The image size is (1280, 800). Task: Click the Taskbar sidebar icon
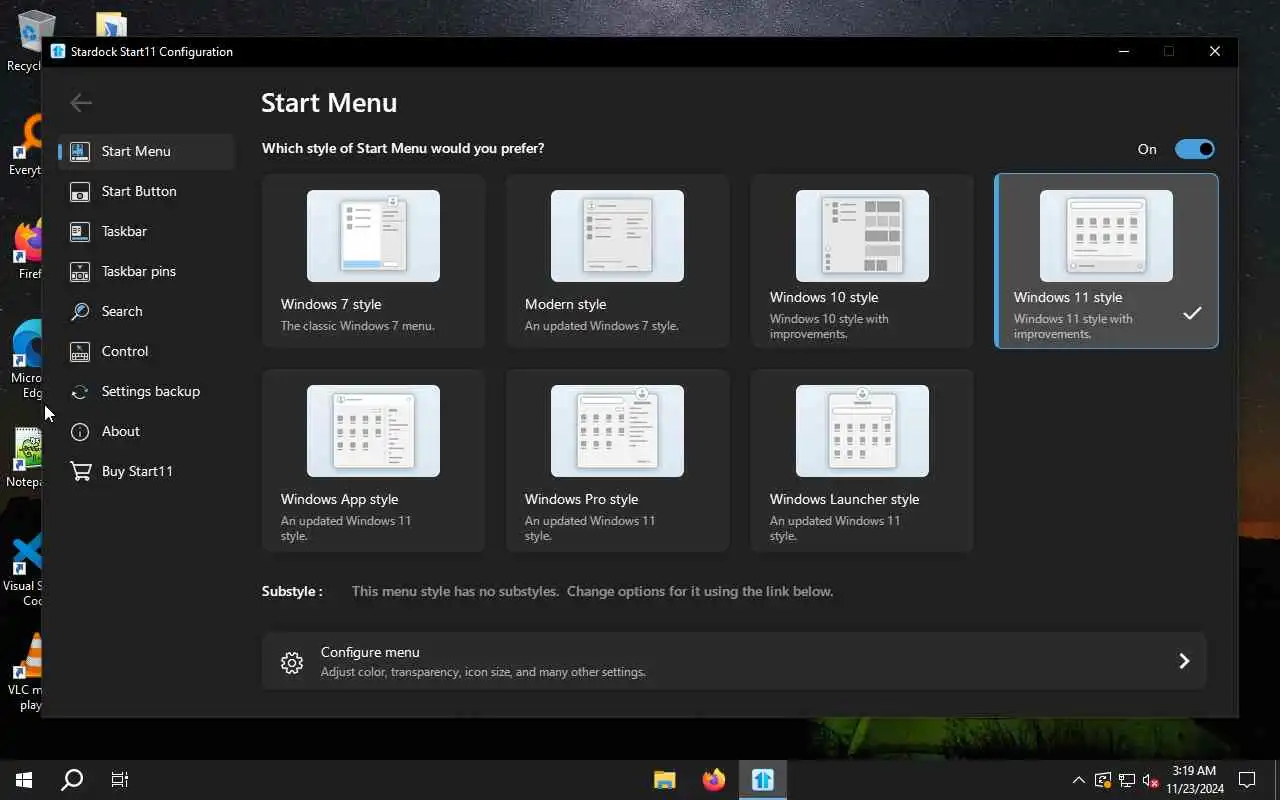[x=80, y=231]
